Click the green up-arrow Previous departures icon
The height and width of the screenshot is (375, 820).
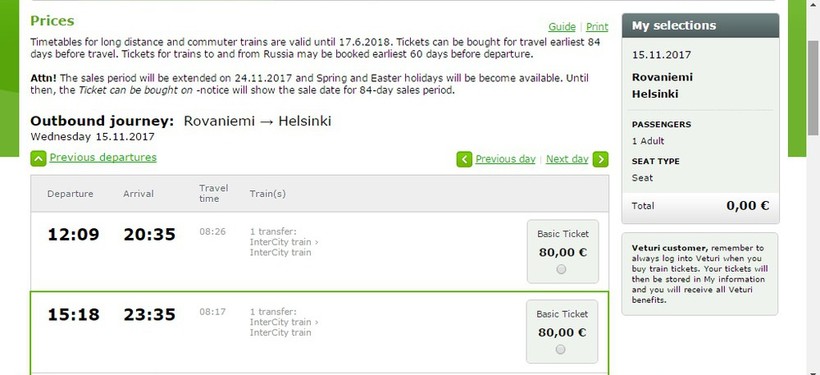pyautogui.click(x=39, y=158)
